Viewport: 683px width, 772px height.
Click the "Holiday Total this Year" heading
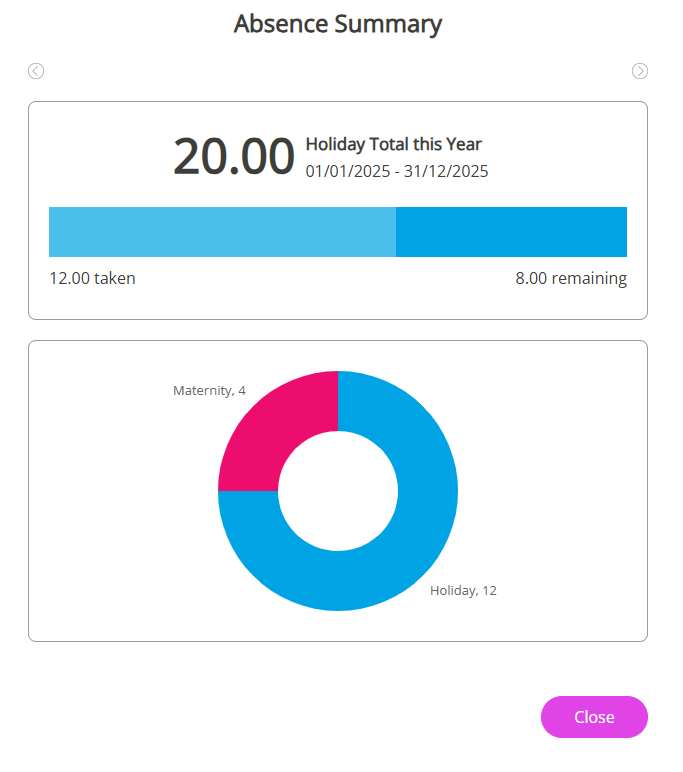click(393, 144)
